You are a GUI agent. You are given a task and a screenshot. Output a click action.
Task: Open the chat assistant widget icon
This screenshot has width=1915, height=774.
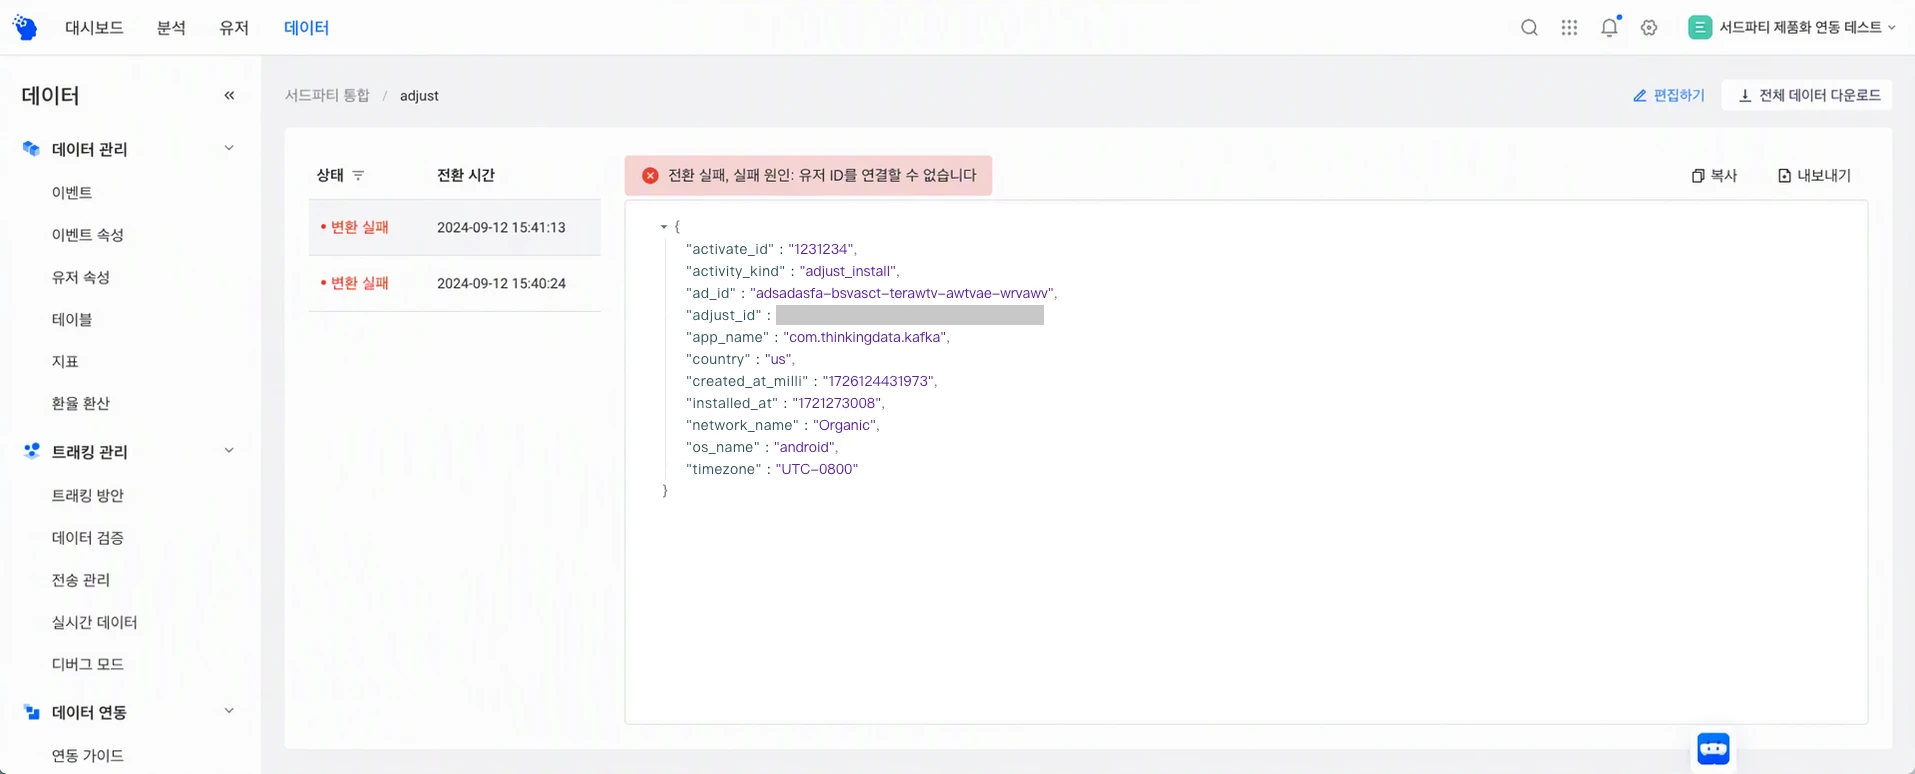click(1713, 749)
